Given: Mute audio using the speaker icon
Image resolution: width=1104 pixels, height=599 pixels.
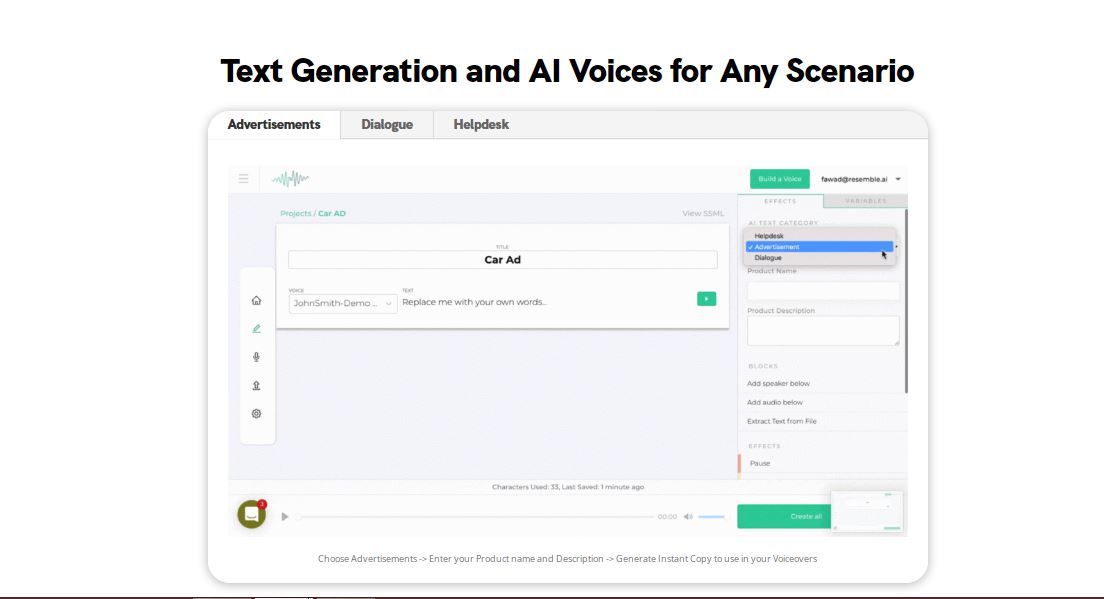Looking at the screenshot, I should pos(687,516).
